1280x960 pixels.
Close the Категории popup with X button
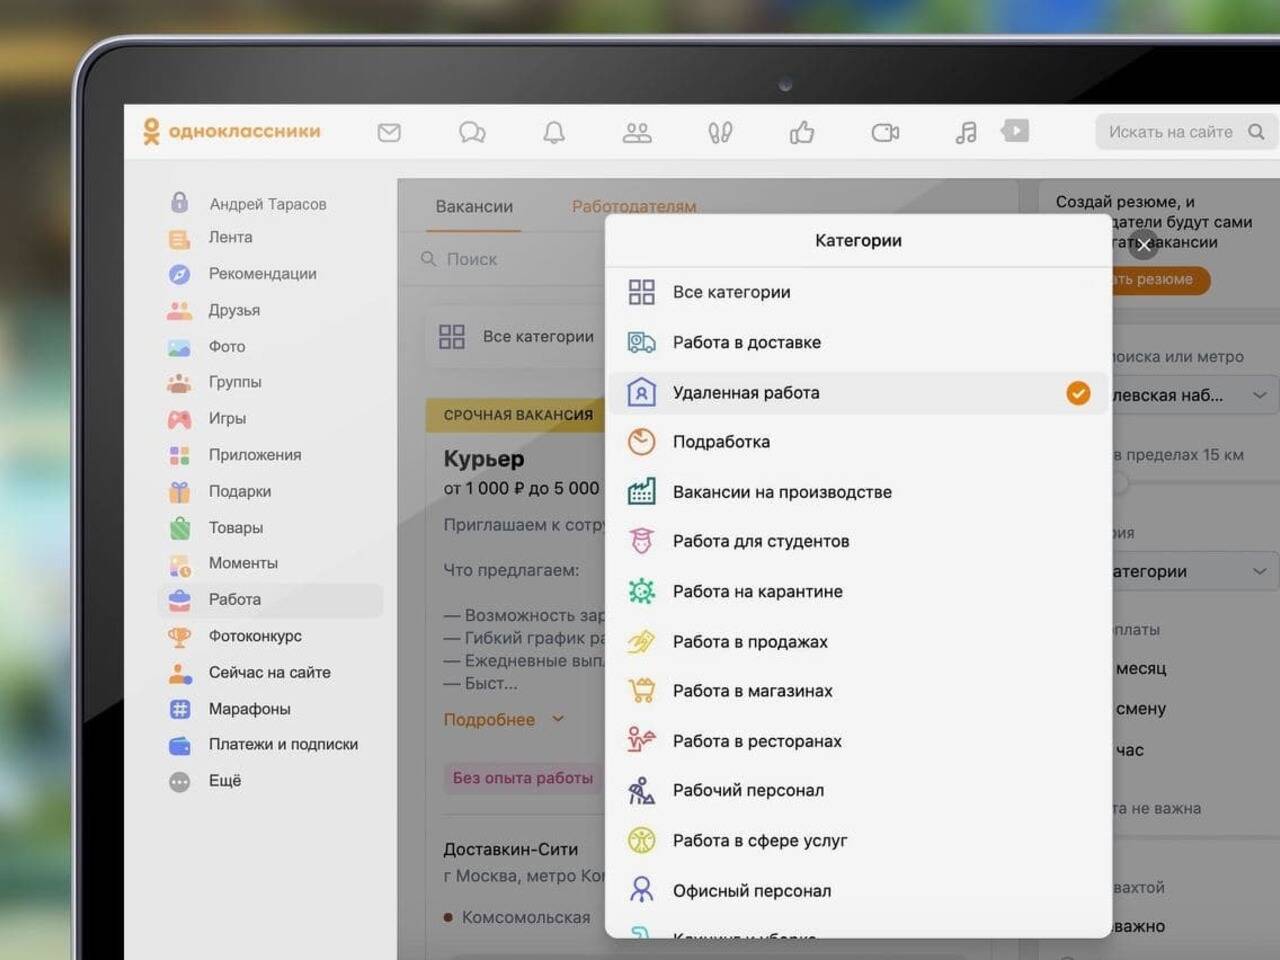pos(1143,245)
